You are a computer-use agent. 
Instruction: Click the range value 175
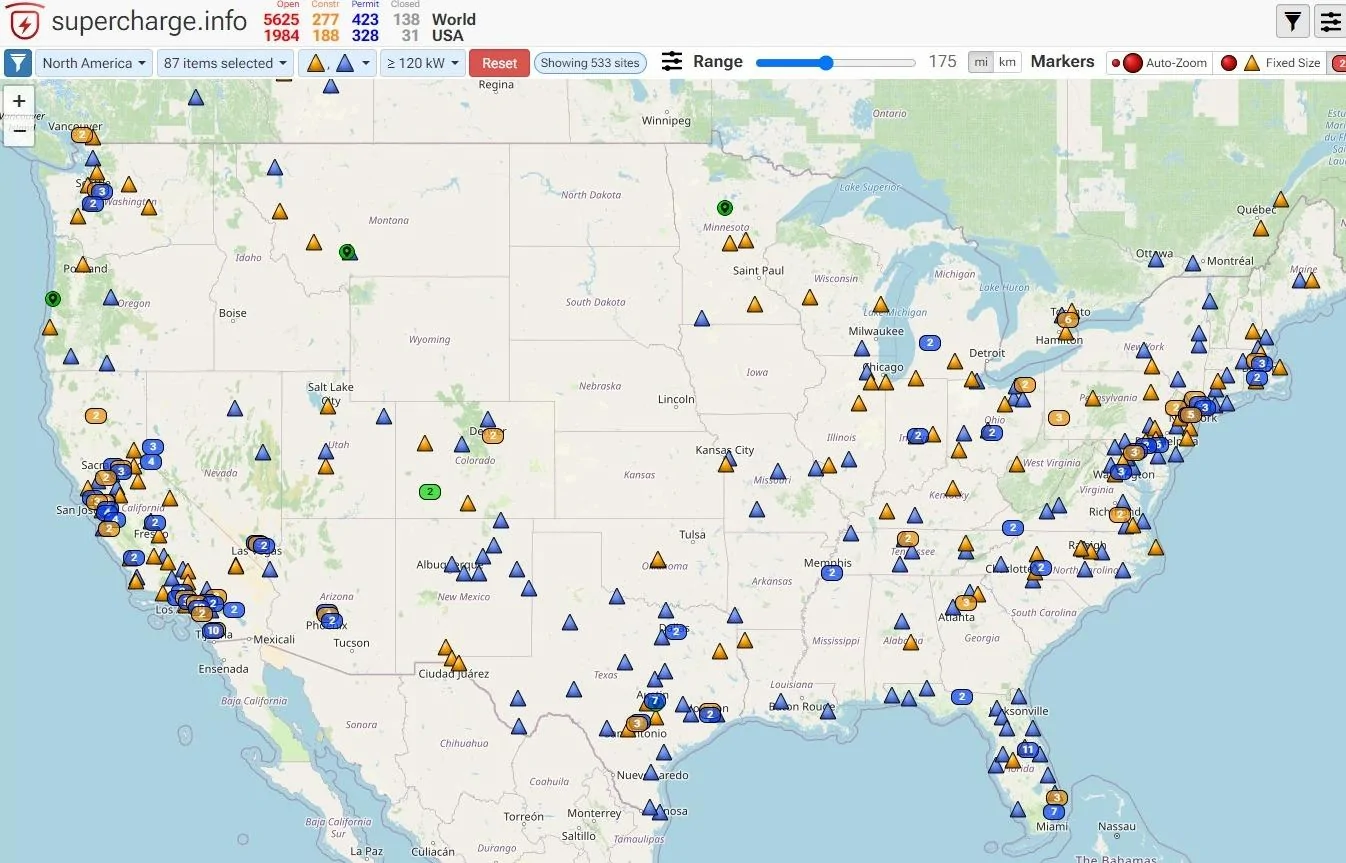tap(942, 62)
